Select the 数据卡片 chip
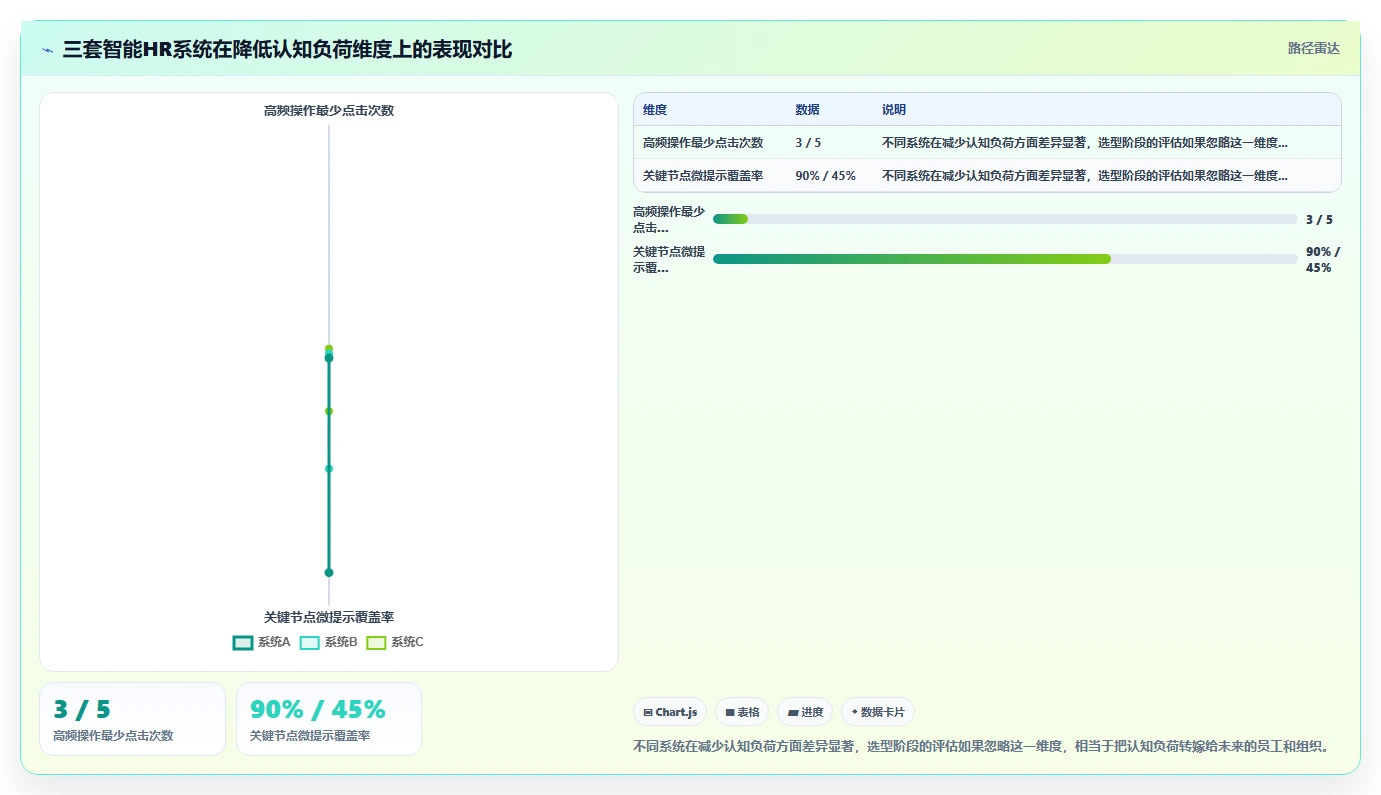Viewport: 1381px width, 795px height. (x=878, y=712)
